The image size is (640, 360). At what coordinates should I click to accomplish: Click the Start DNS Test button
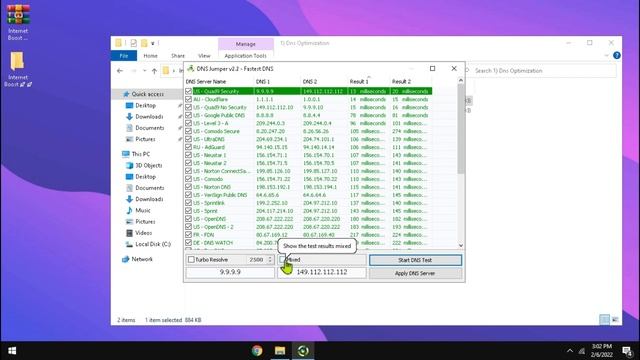point(415,260)
